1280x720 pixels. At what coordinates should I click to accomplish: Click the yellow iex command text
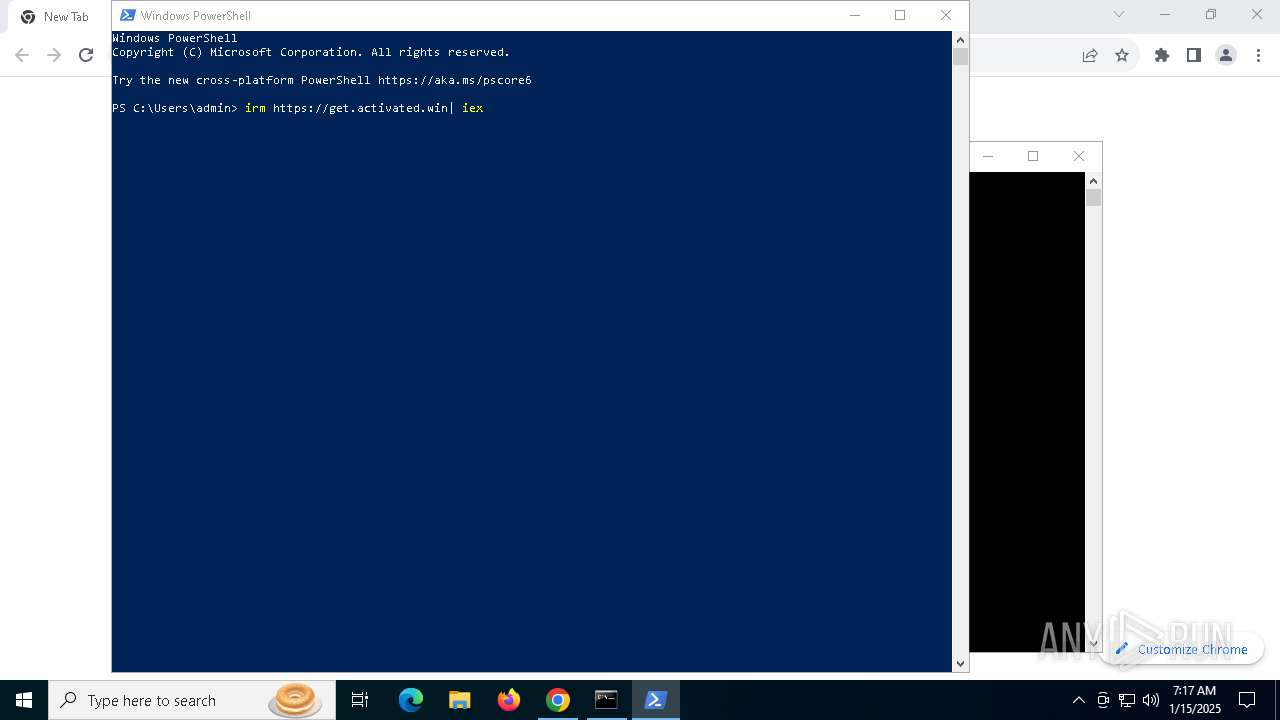[x=472, y=108]
